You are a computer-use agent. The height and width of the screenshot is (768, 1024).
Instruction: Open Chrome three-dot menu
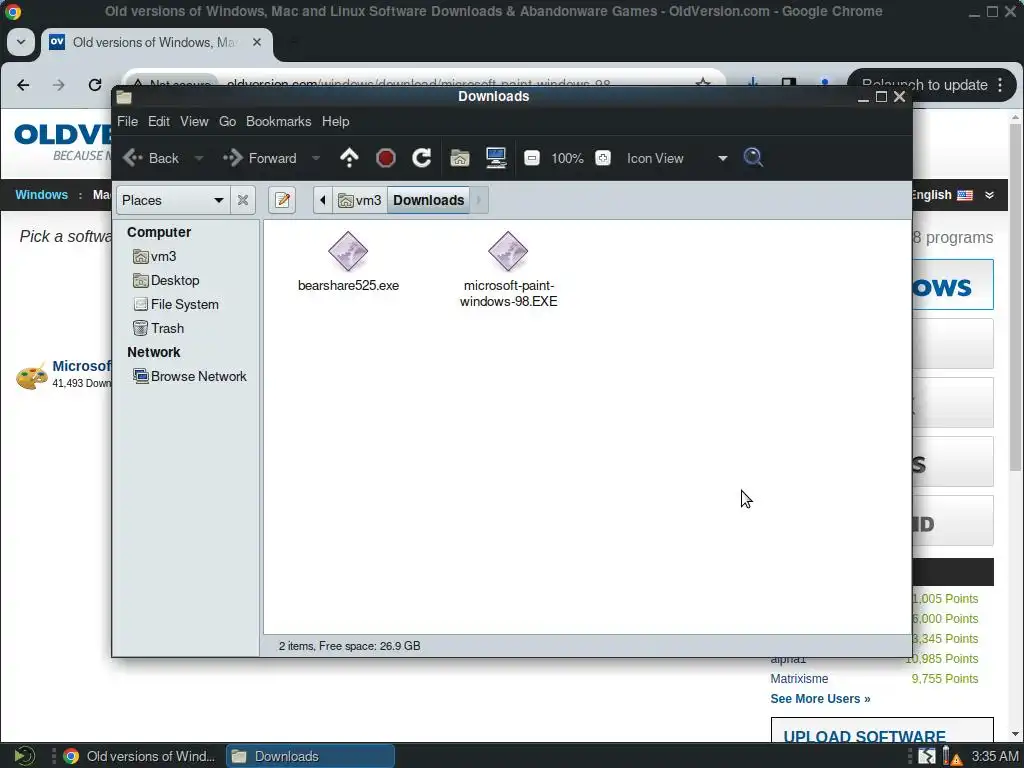(1000, 85)
